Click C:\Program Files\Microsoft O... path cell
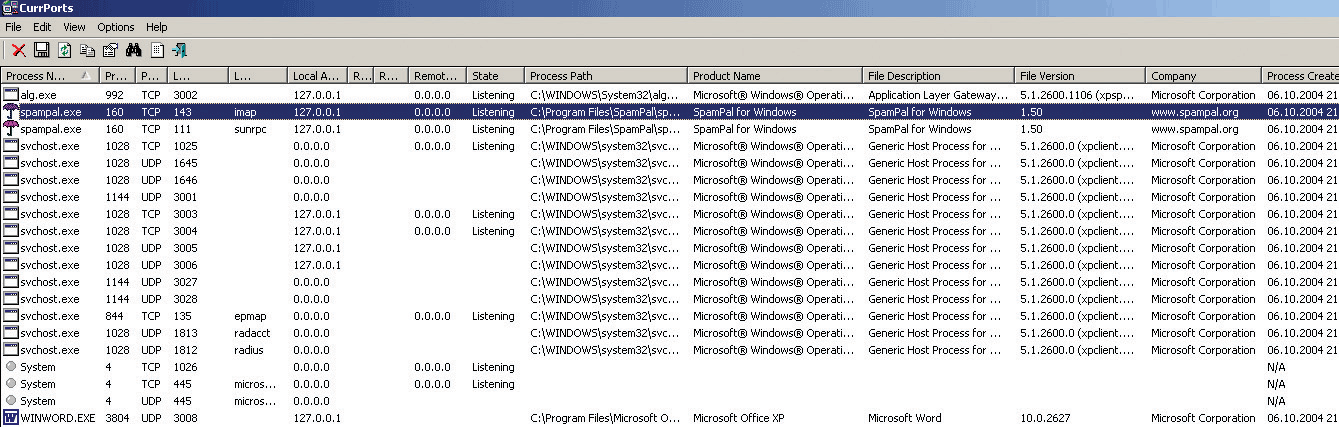1339x427 pixels. click(605, 418)
